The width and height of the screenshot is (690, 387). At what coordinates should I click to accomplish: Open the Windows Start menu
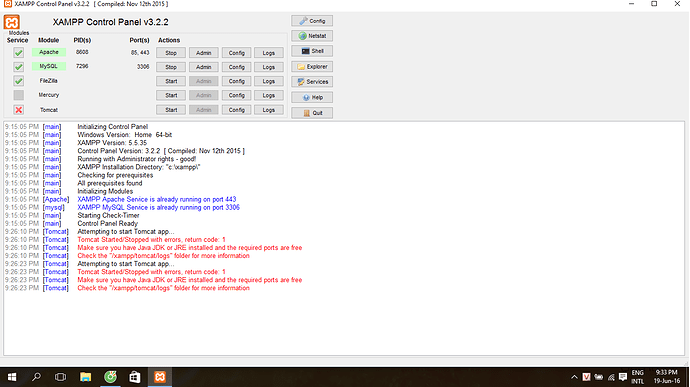coord(12,377)
